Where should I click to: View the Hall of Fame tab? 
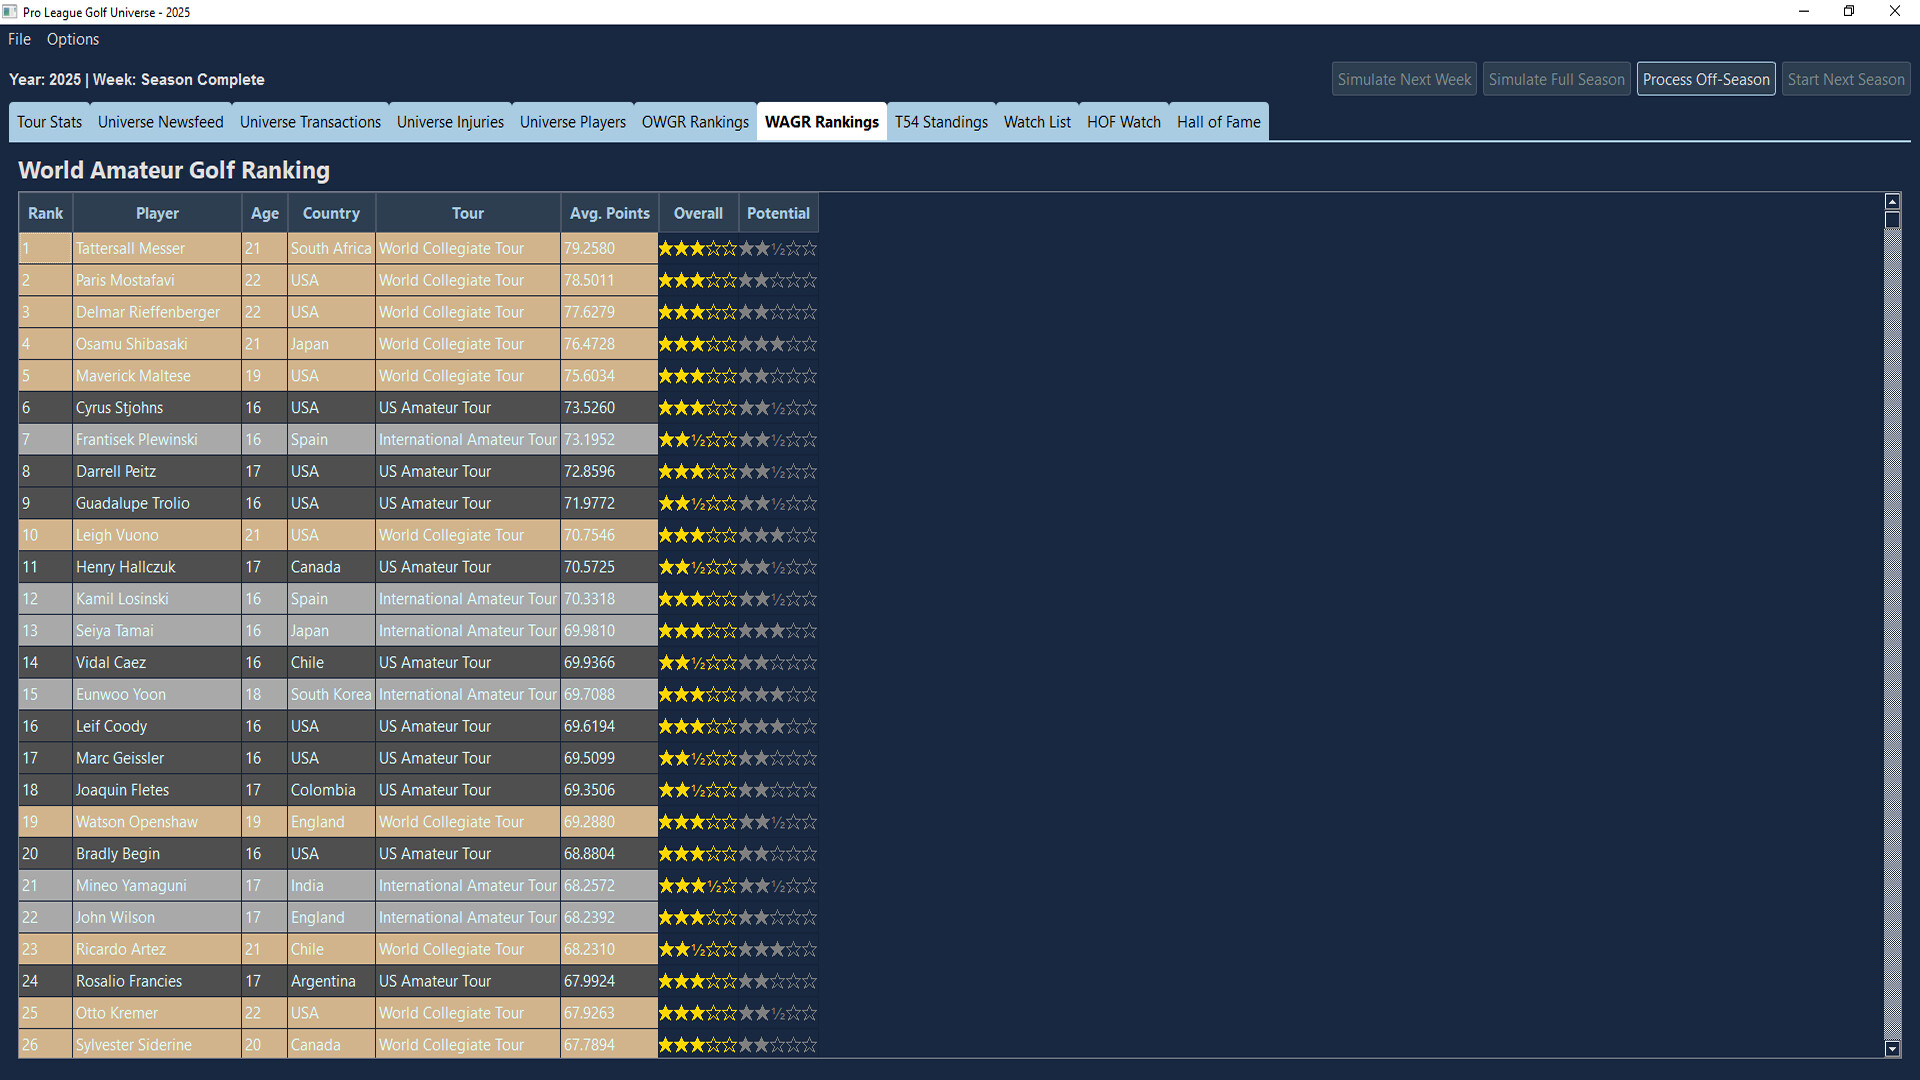[x=1218, y=121]
